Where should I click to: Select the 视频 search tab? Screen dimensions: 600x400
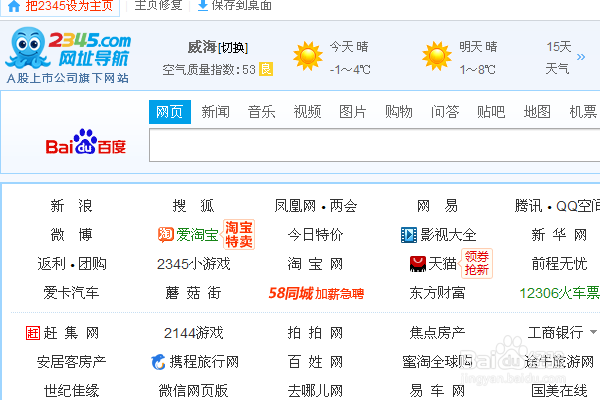pyautogui.click(x=307, y=112)
